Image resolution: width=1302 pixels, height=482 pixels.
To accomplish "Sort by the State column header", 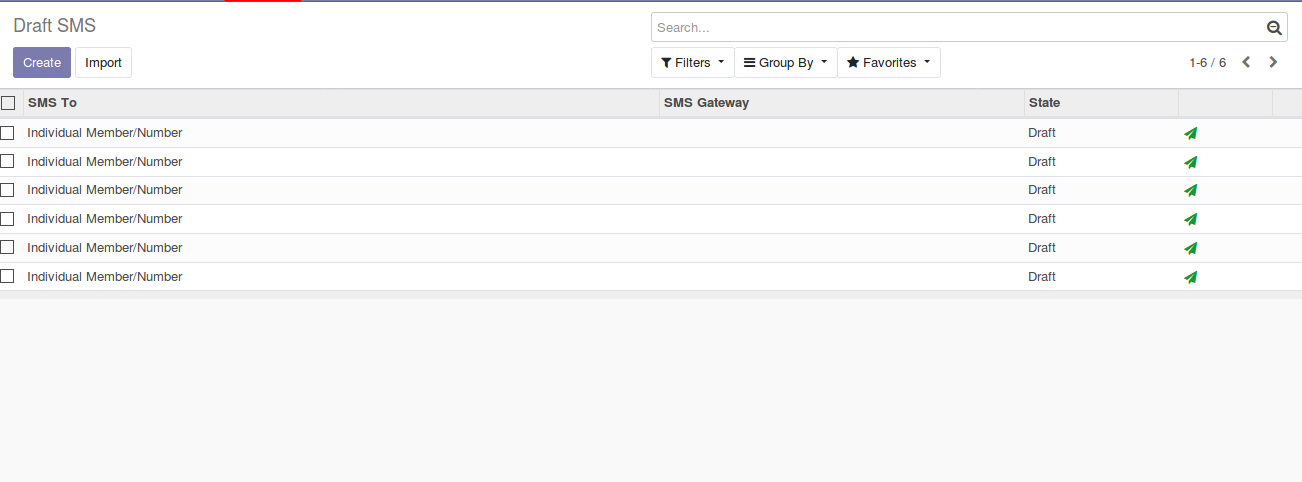I will pyautogui.click(x=1044, y=103).
